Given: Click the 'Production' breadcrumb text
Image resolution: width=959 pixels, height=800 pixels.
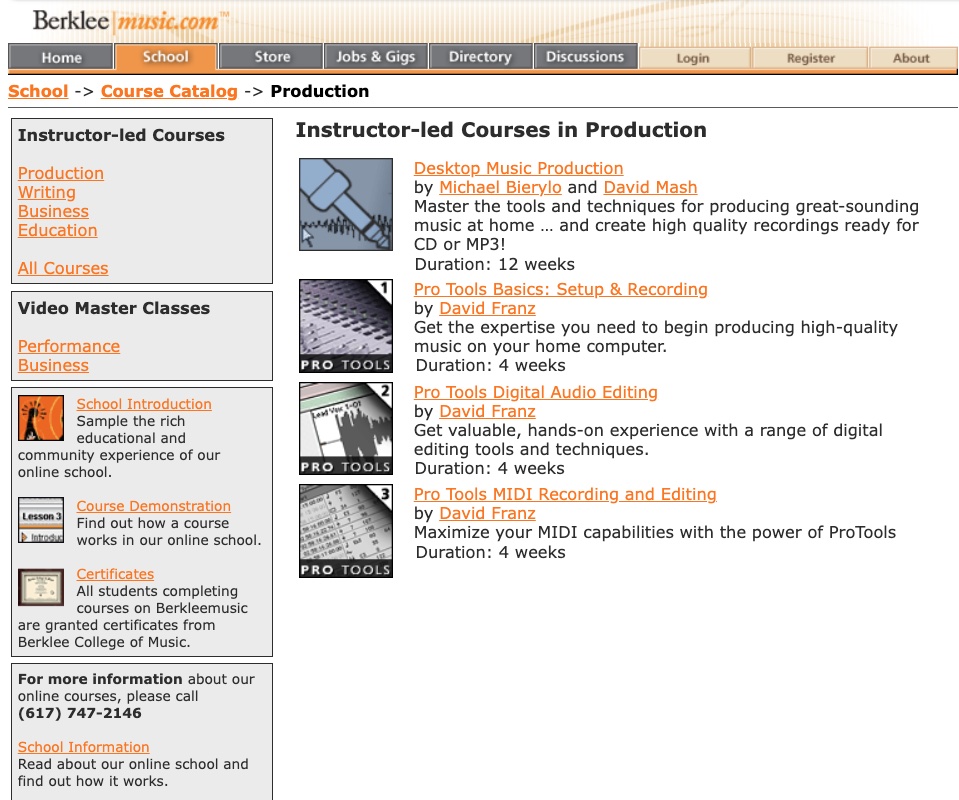Looking at the screenshot, I should tap(320, 91).
